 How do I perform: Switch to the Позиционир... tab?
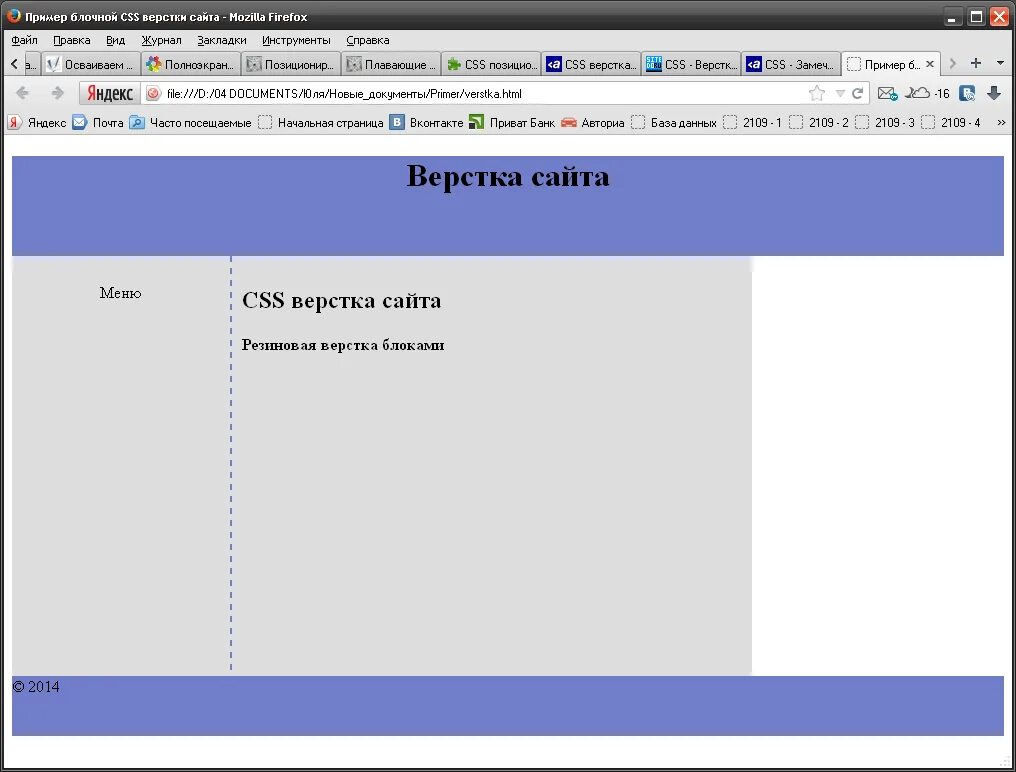[x=291, y=64]
